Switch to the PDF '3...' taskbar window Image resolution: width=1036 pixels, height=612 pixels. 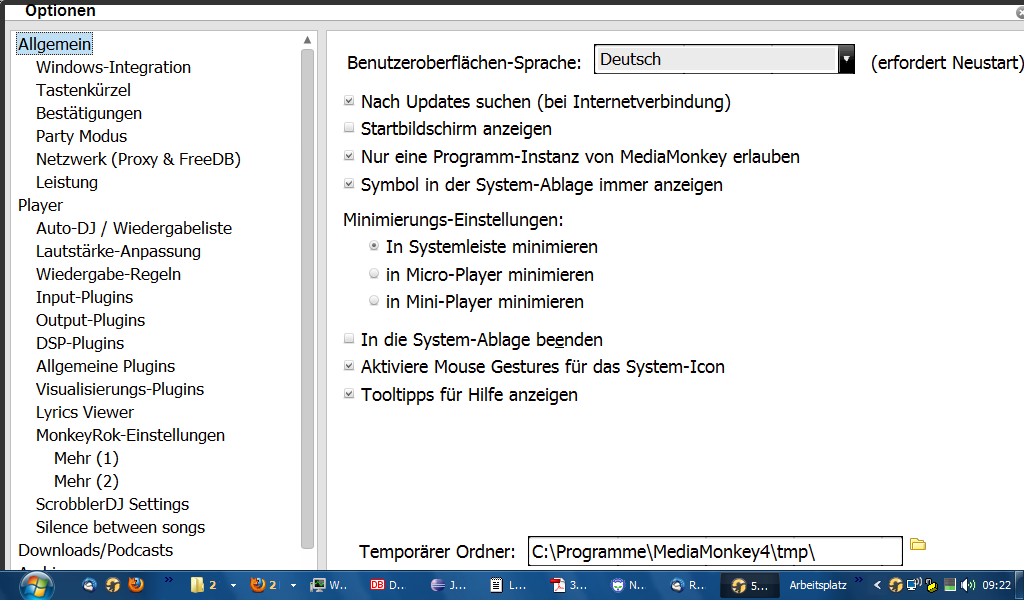tap(569, 585)
